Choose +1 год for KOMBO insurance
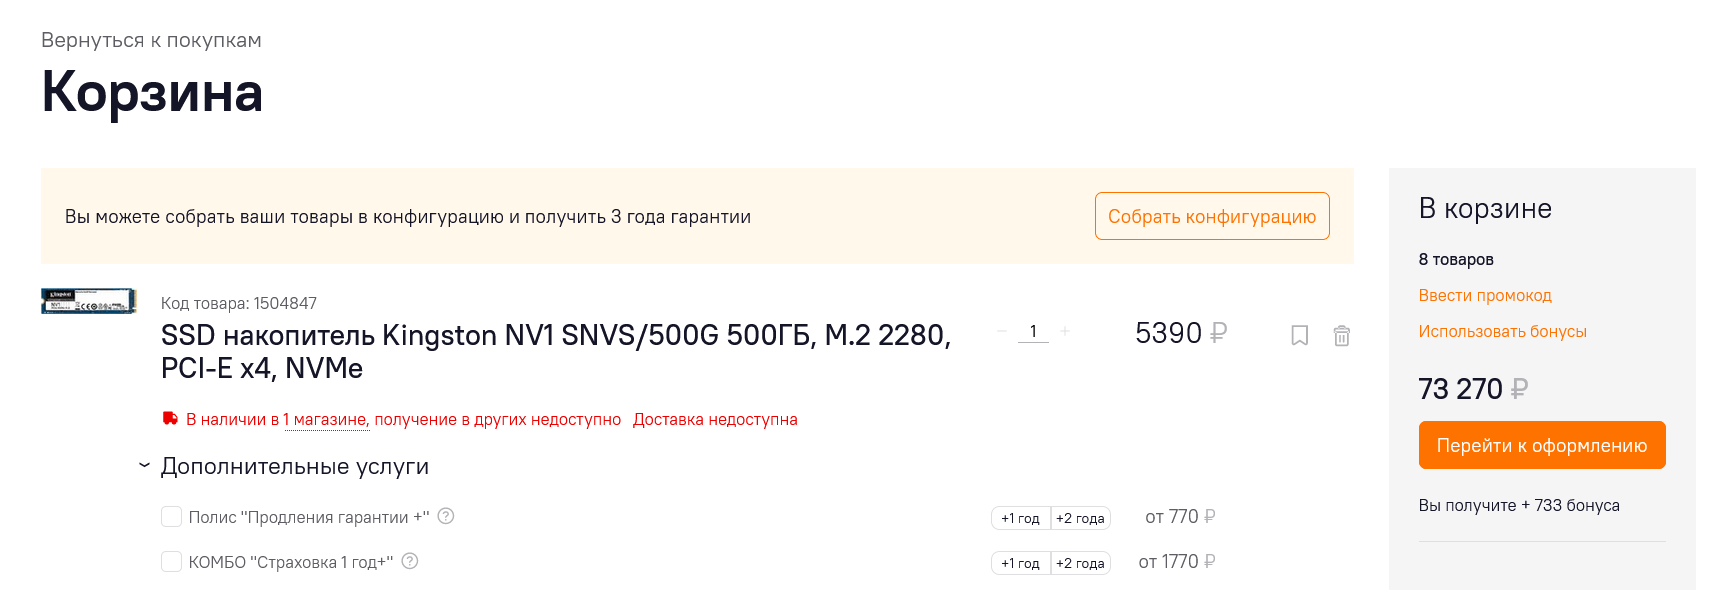The width and height of the screenshot is (1718, 594). point(1020,563)
